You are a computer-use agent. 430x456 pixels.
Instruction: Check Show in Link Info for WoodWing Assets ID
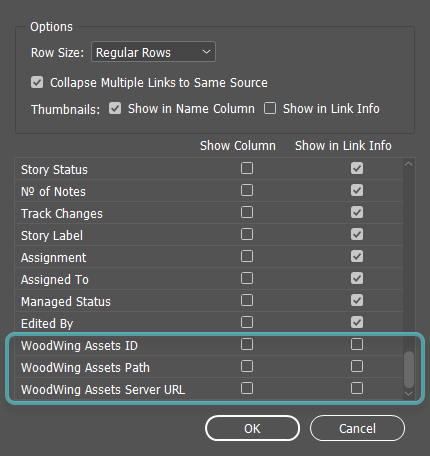coord(357,344)
